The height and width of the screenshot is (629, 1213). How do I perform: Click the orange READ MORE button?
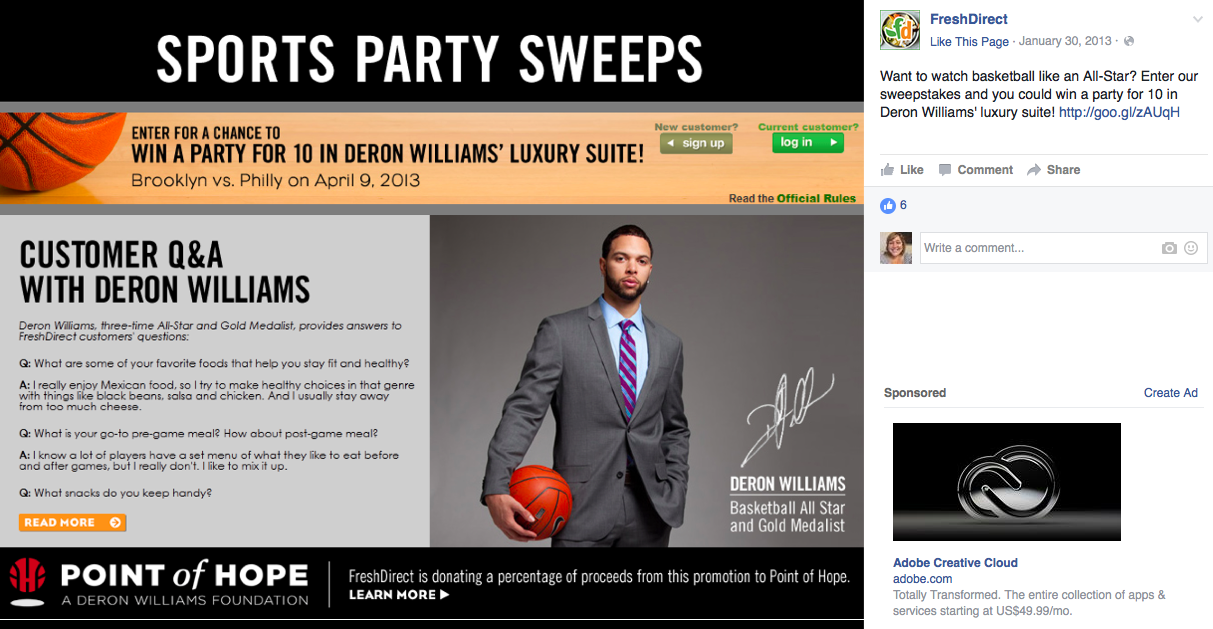(72, 522)
